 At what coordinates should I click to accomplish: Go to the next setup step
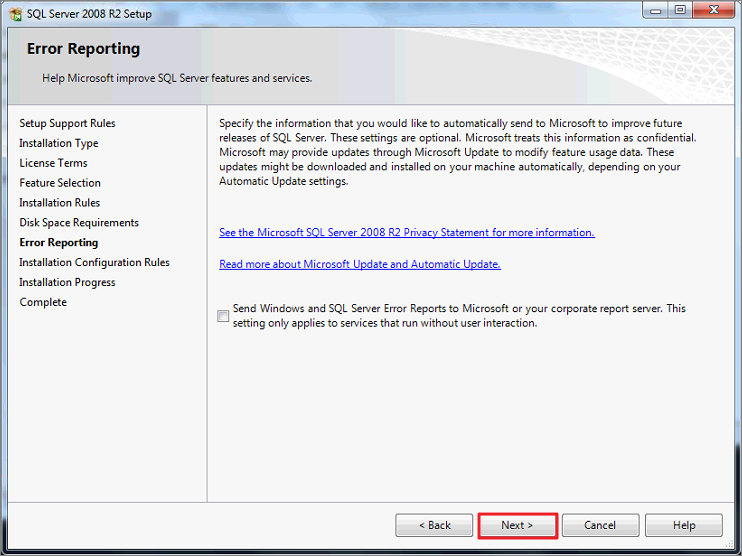[x=517, y=525]
